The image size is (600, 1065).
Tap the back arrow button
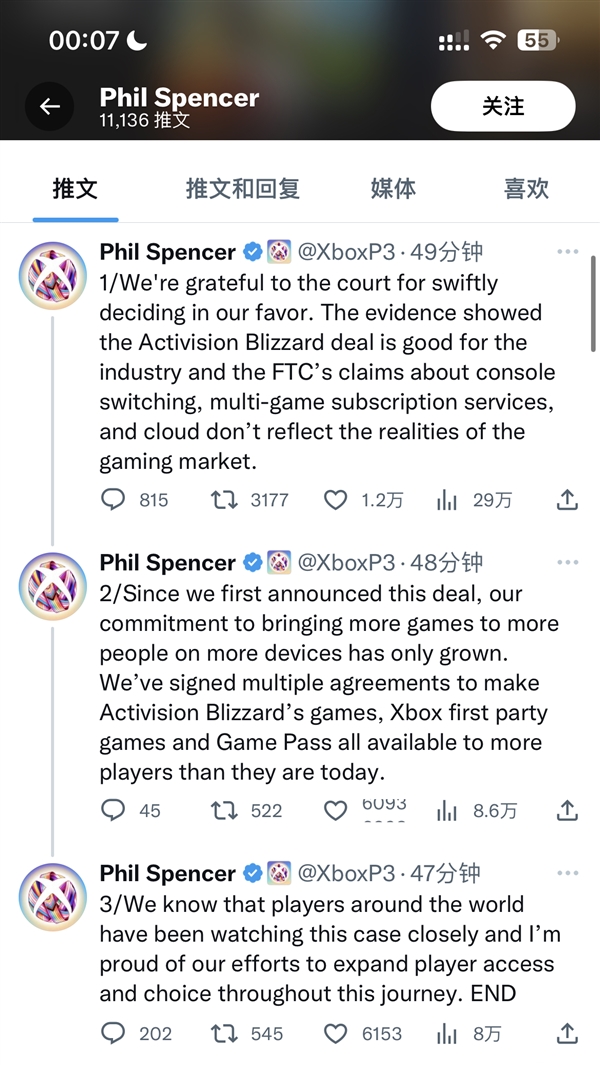(x=50, y=107)
